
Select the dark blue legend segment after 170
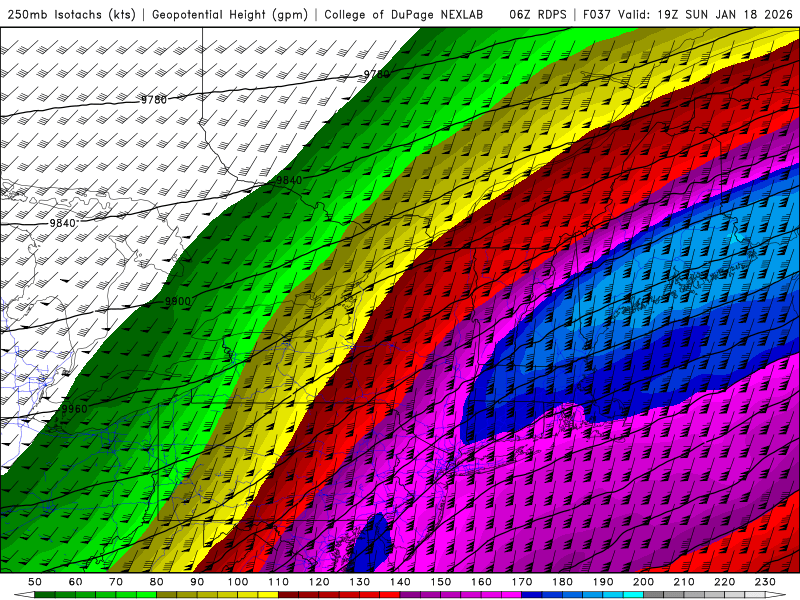tap(532, 595)
